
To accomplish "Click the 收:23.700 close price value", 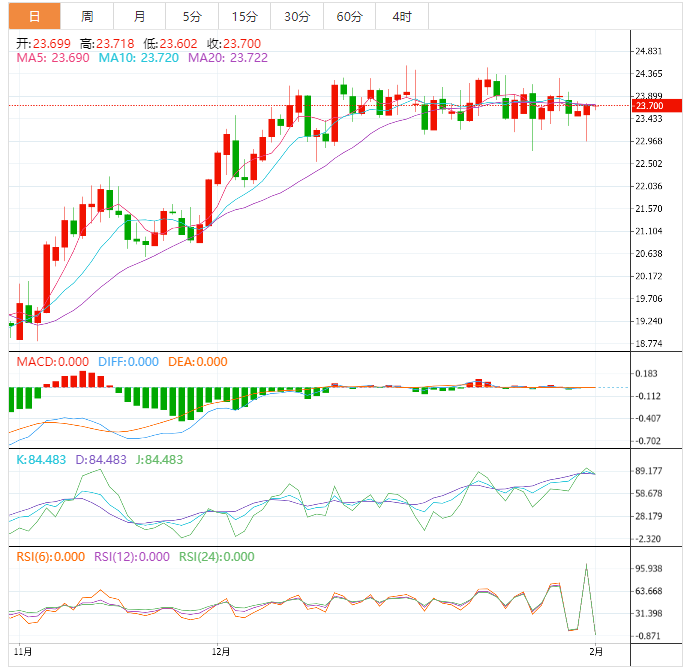I will point(234,44).
